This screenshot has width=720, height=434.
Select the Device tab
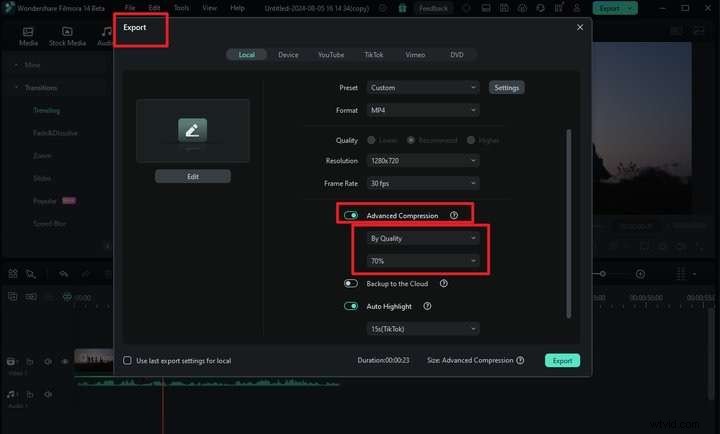click(x=288, y=55)
